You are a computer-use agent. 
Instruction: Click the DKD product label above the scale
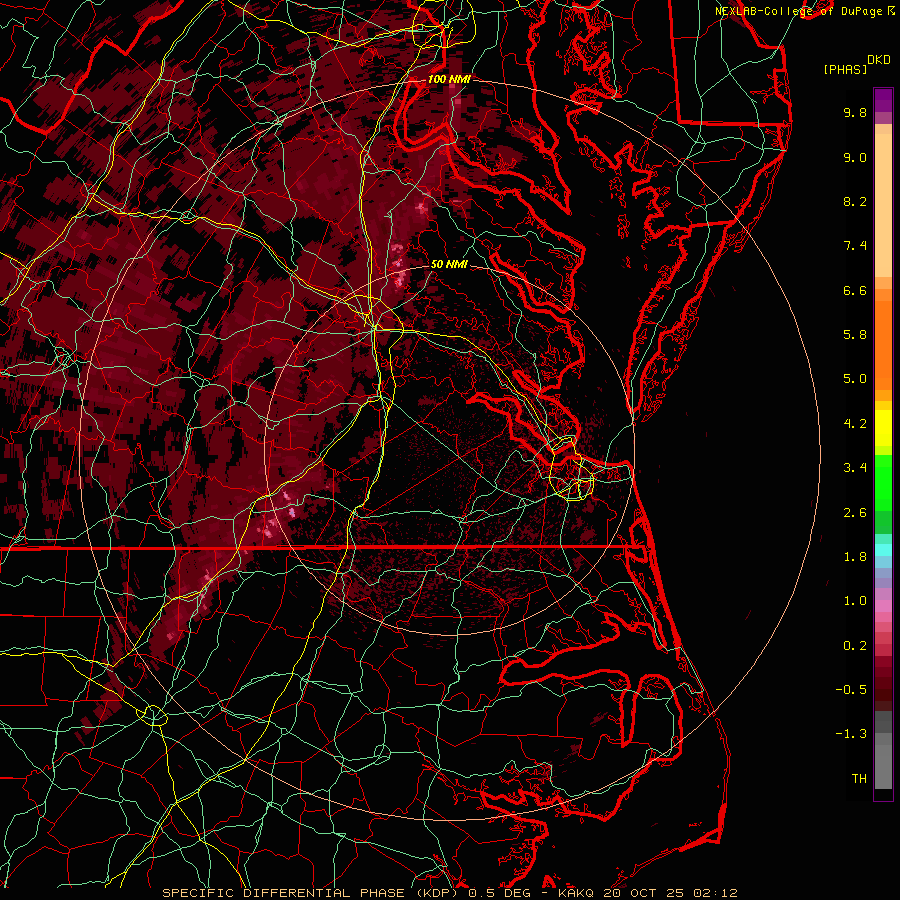click(x=878, y=60)
